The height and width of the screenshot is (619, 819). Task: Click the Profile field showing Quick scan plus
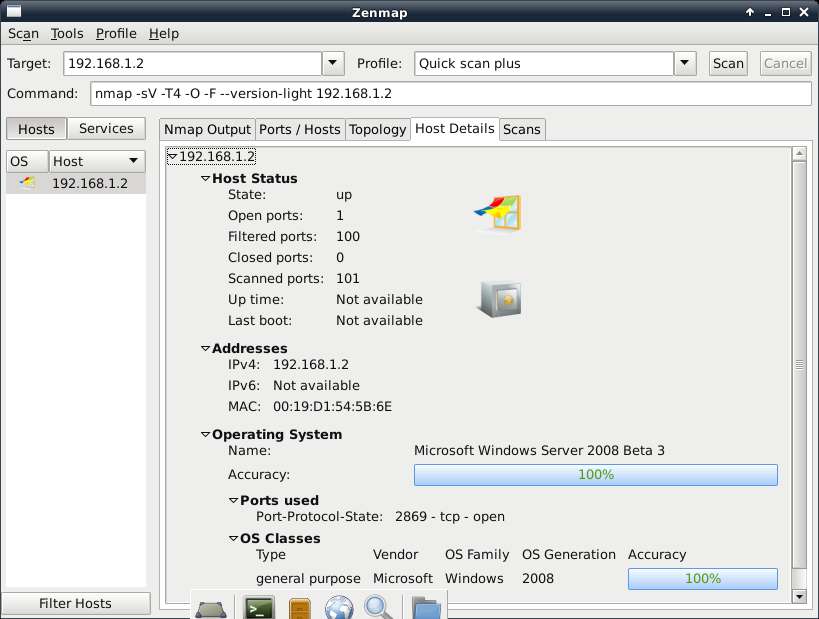pyautogui.click(x=544, y=63)
